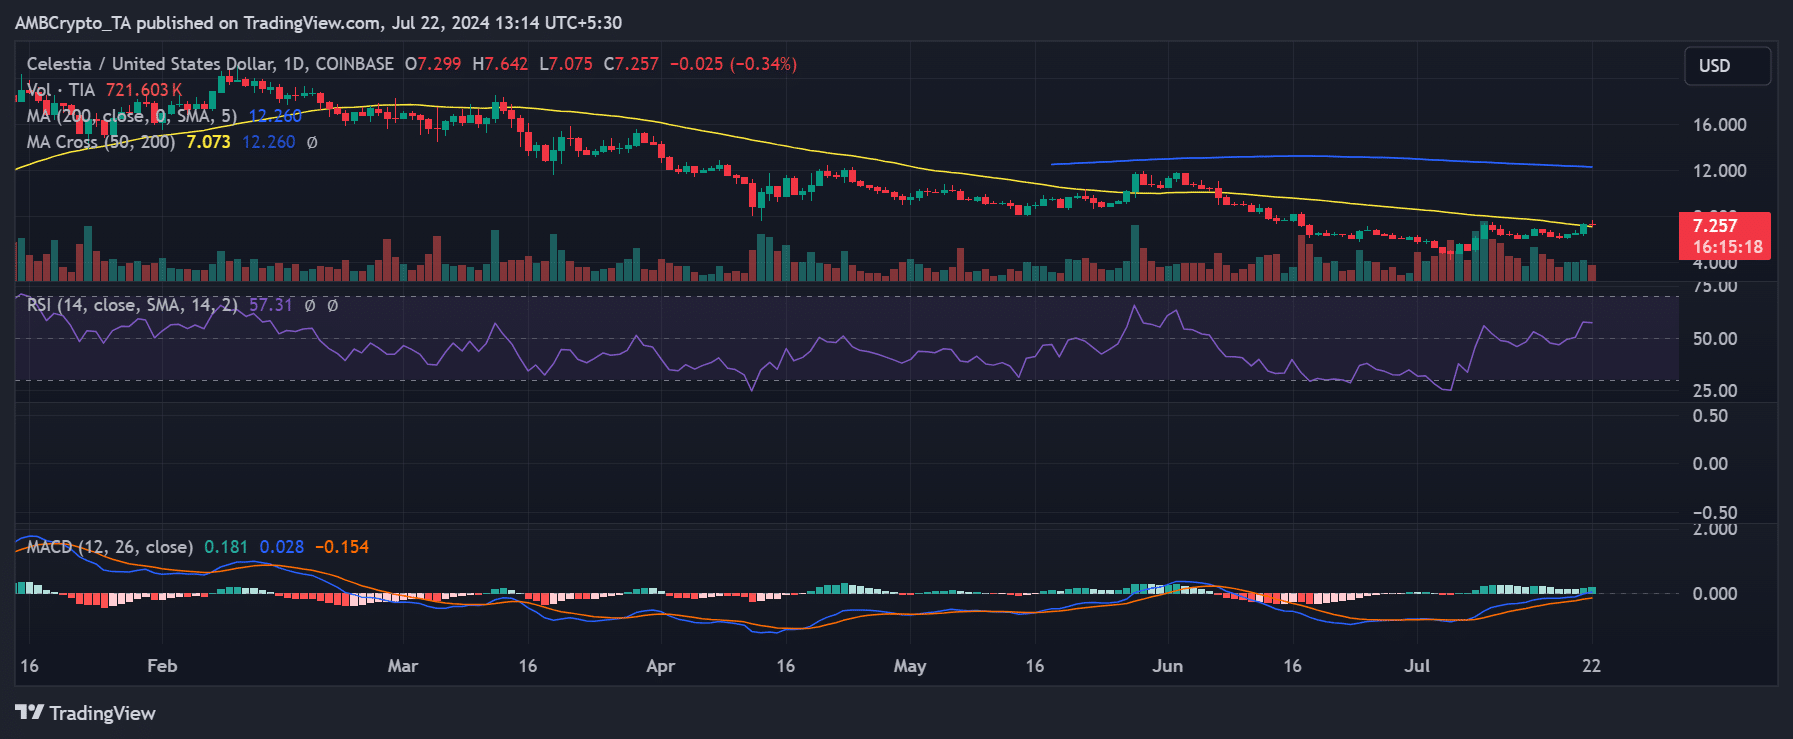The image size is (1793, 739).
Task: Click the MA (200, close, 0, SMA, 5) legend
Action: click(132, 116)
